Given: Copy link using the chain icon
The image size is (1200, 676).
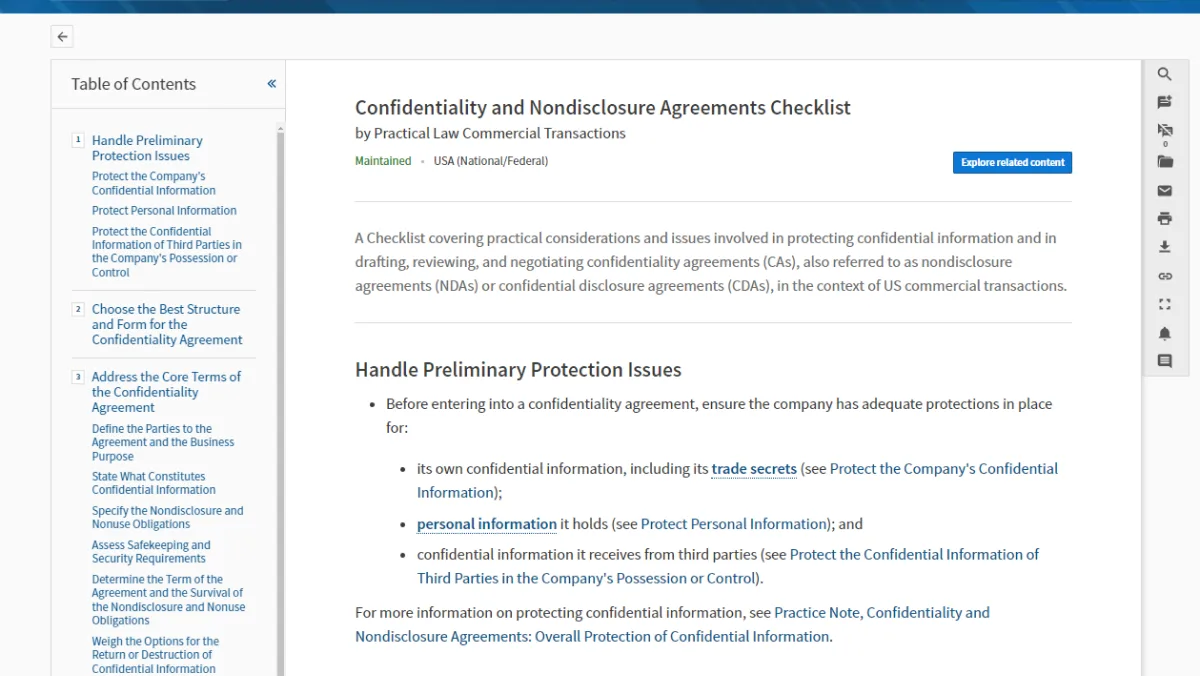Looking at the screenshot, I should 1164,276.
